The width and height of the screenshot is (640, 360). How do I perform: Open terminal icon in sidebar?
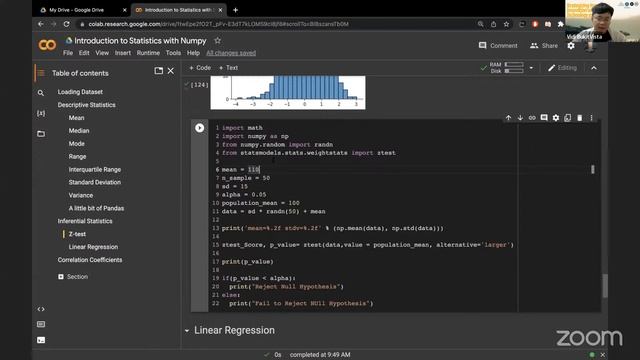pyautogui.click(x=41, y=340)
